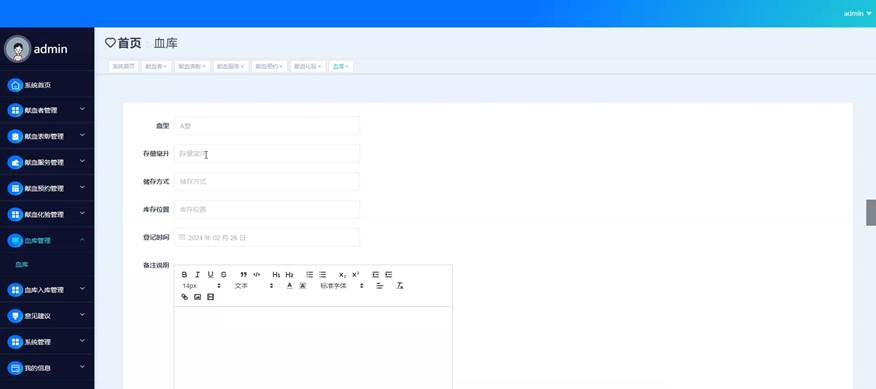Expand 献血化验管理 in the sidebar
This screenshot has height=389, width=876.
(47, 214)
